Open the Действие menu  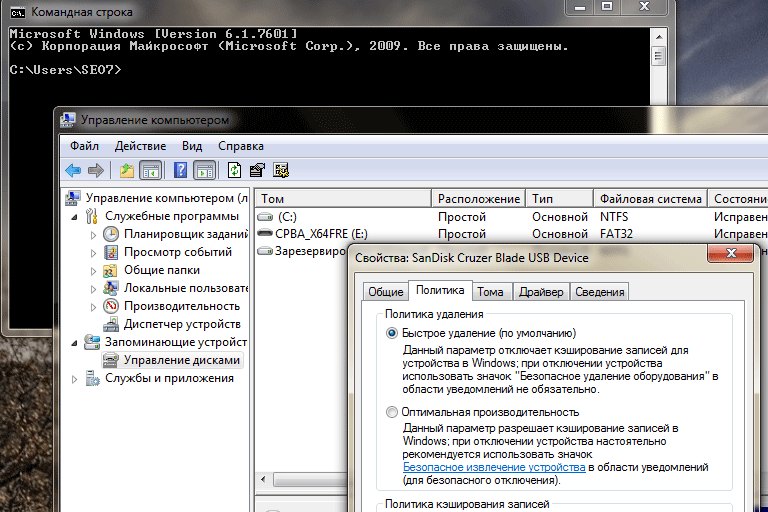[x=140, y=146]
